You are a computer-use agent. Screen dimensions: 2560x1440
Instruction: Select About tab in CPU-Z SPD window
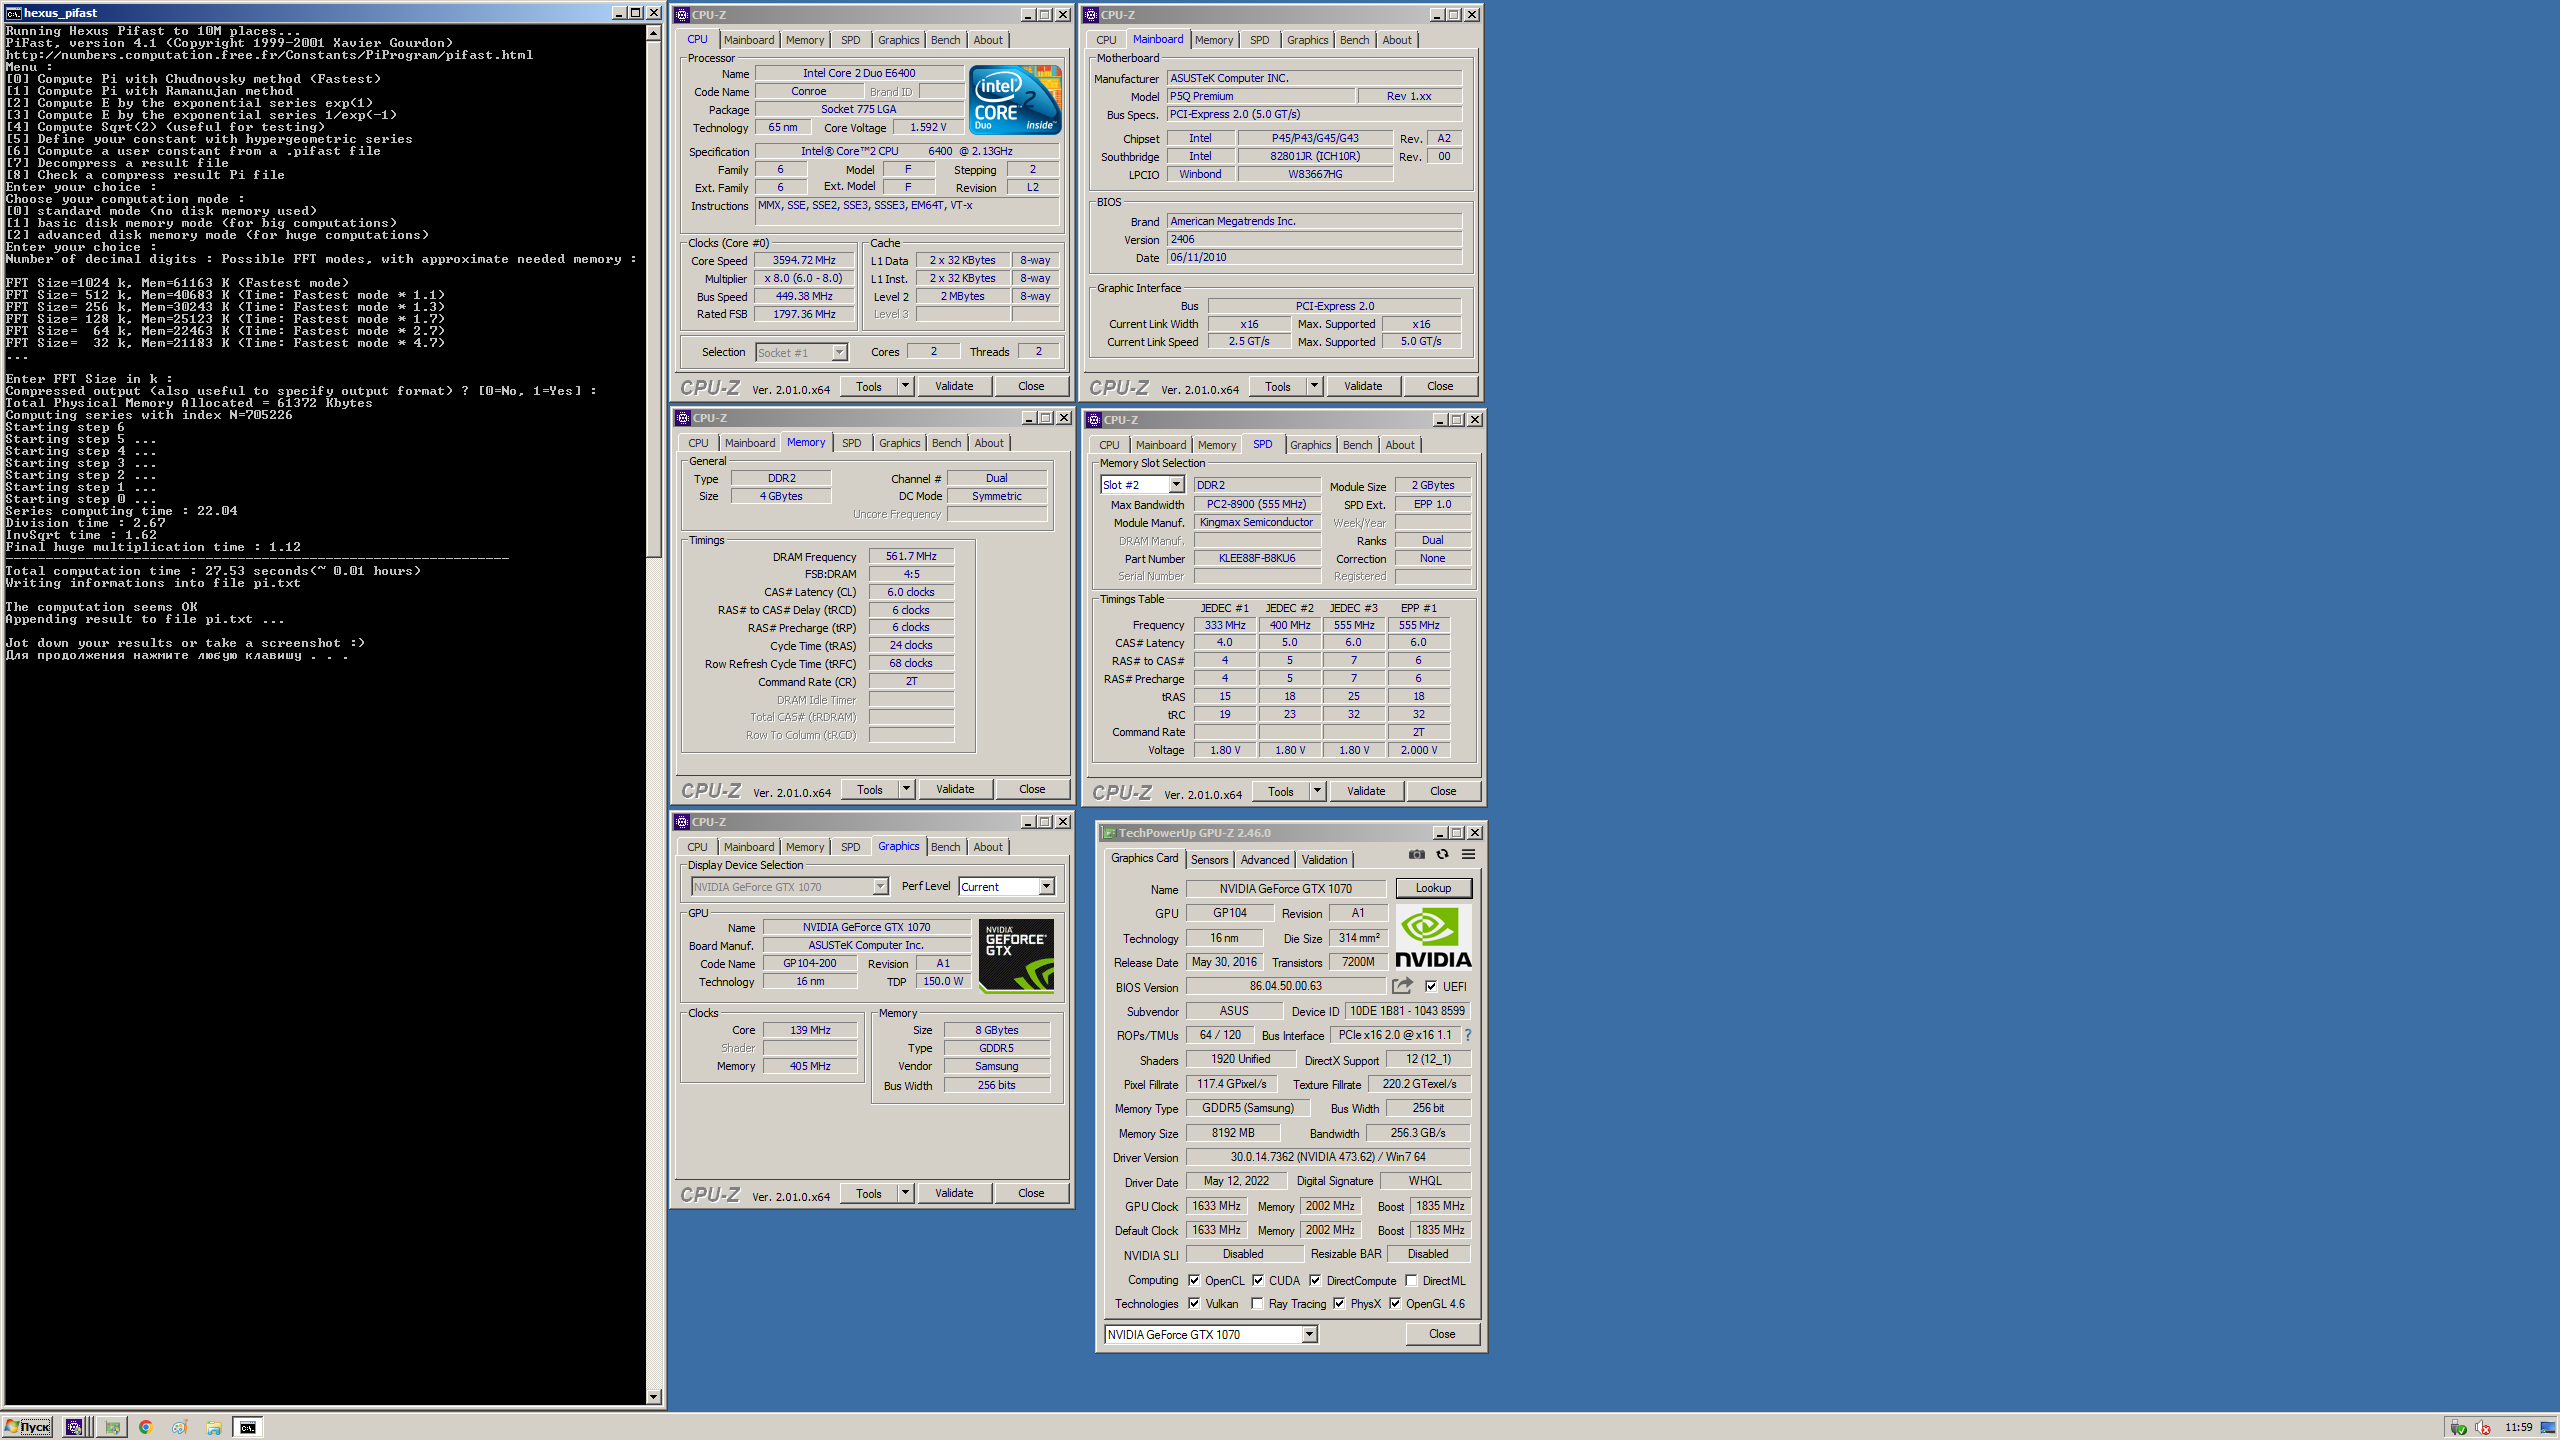coord(1400,445)
